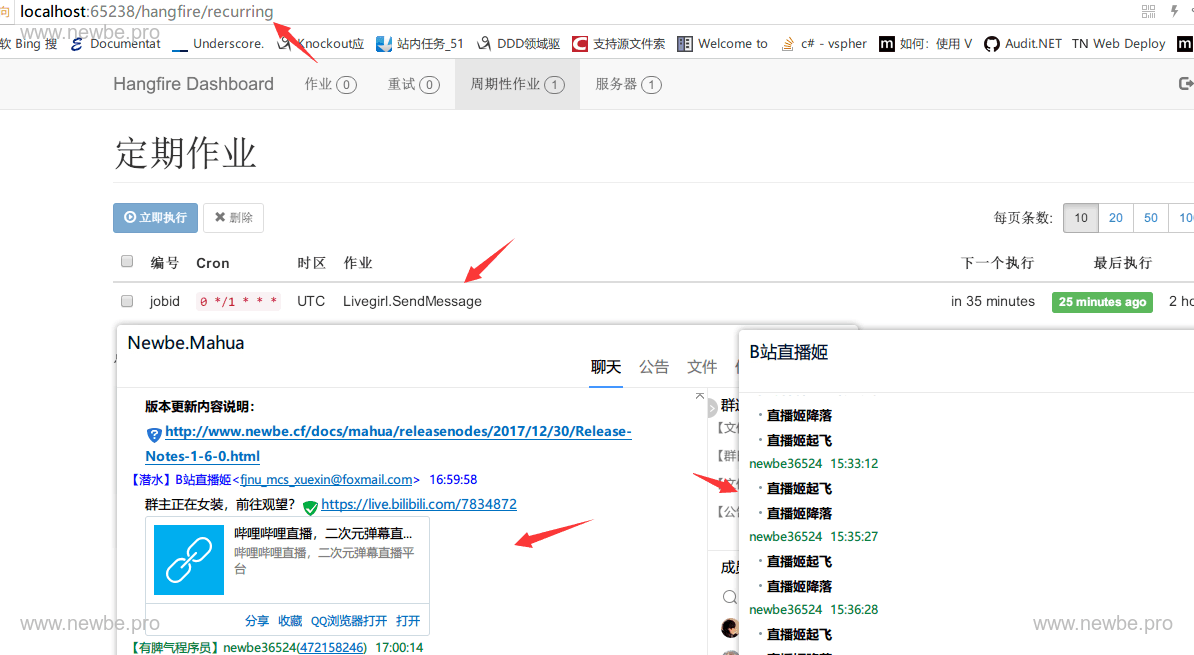
Task: Check the jobid row checkbox
Action: coord(127,301)
